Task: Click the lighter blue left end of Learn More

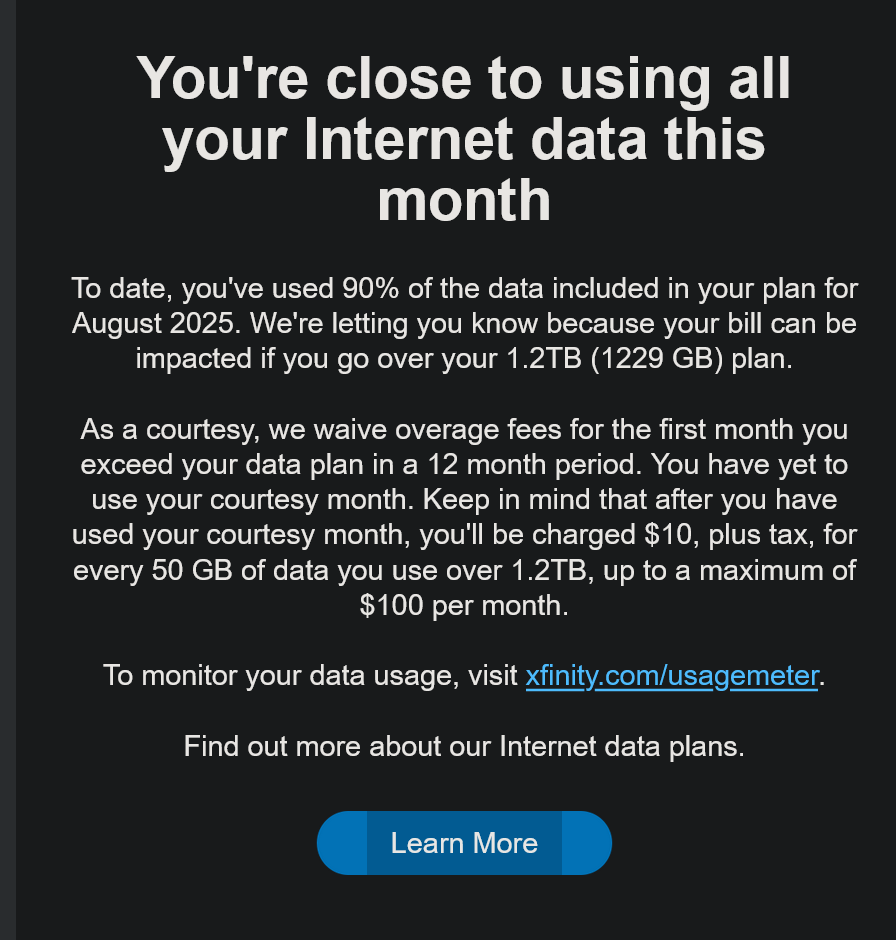Action: coord(342,843)
